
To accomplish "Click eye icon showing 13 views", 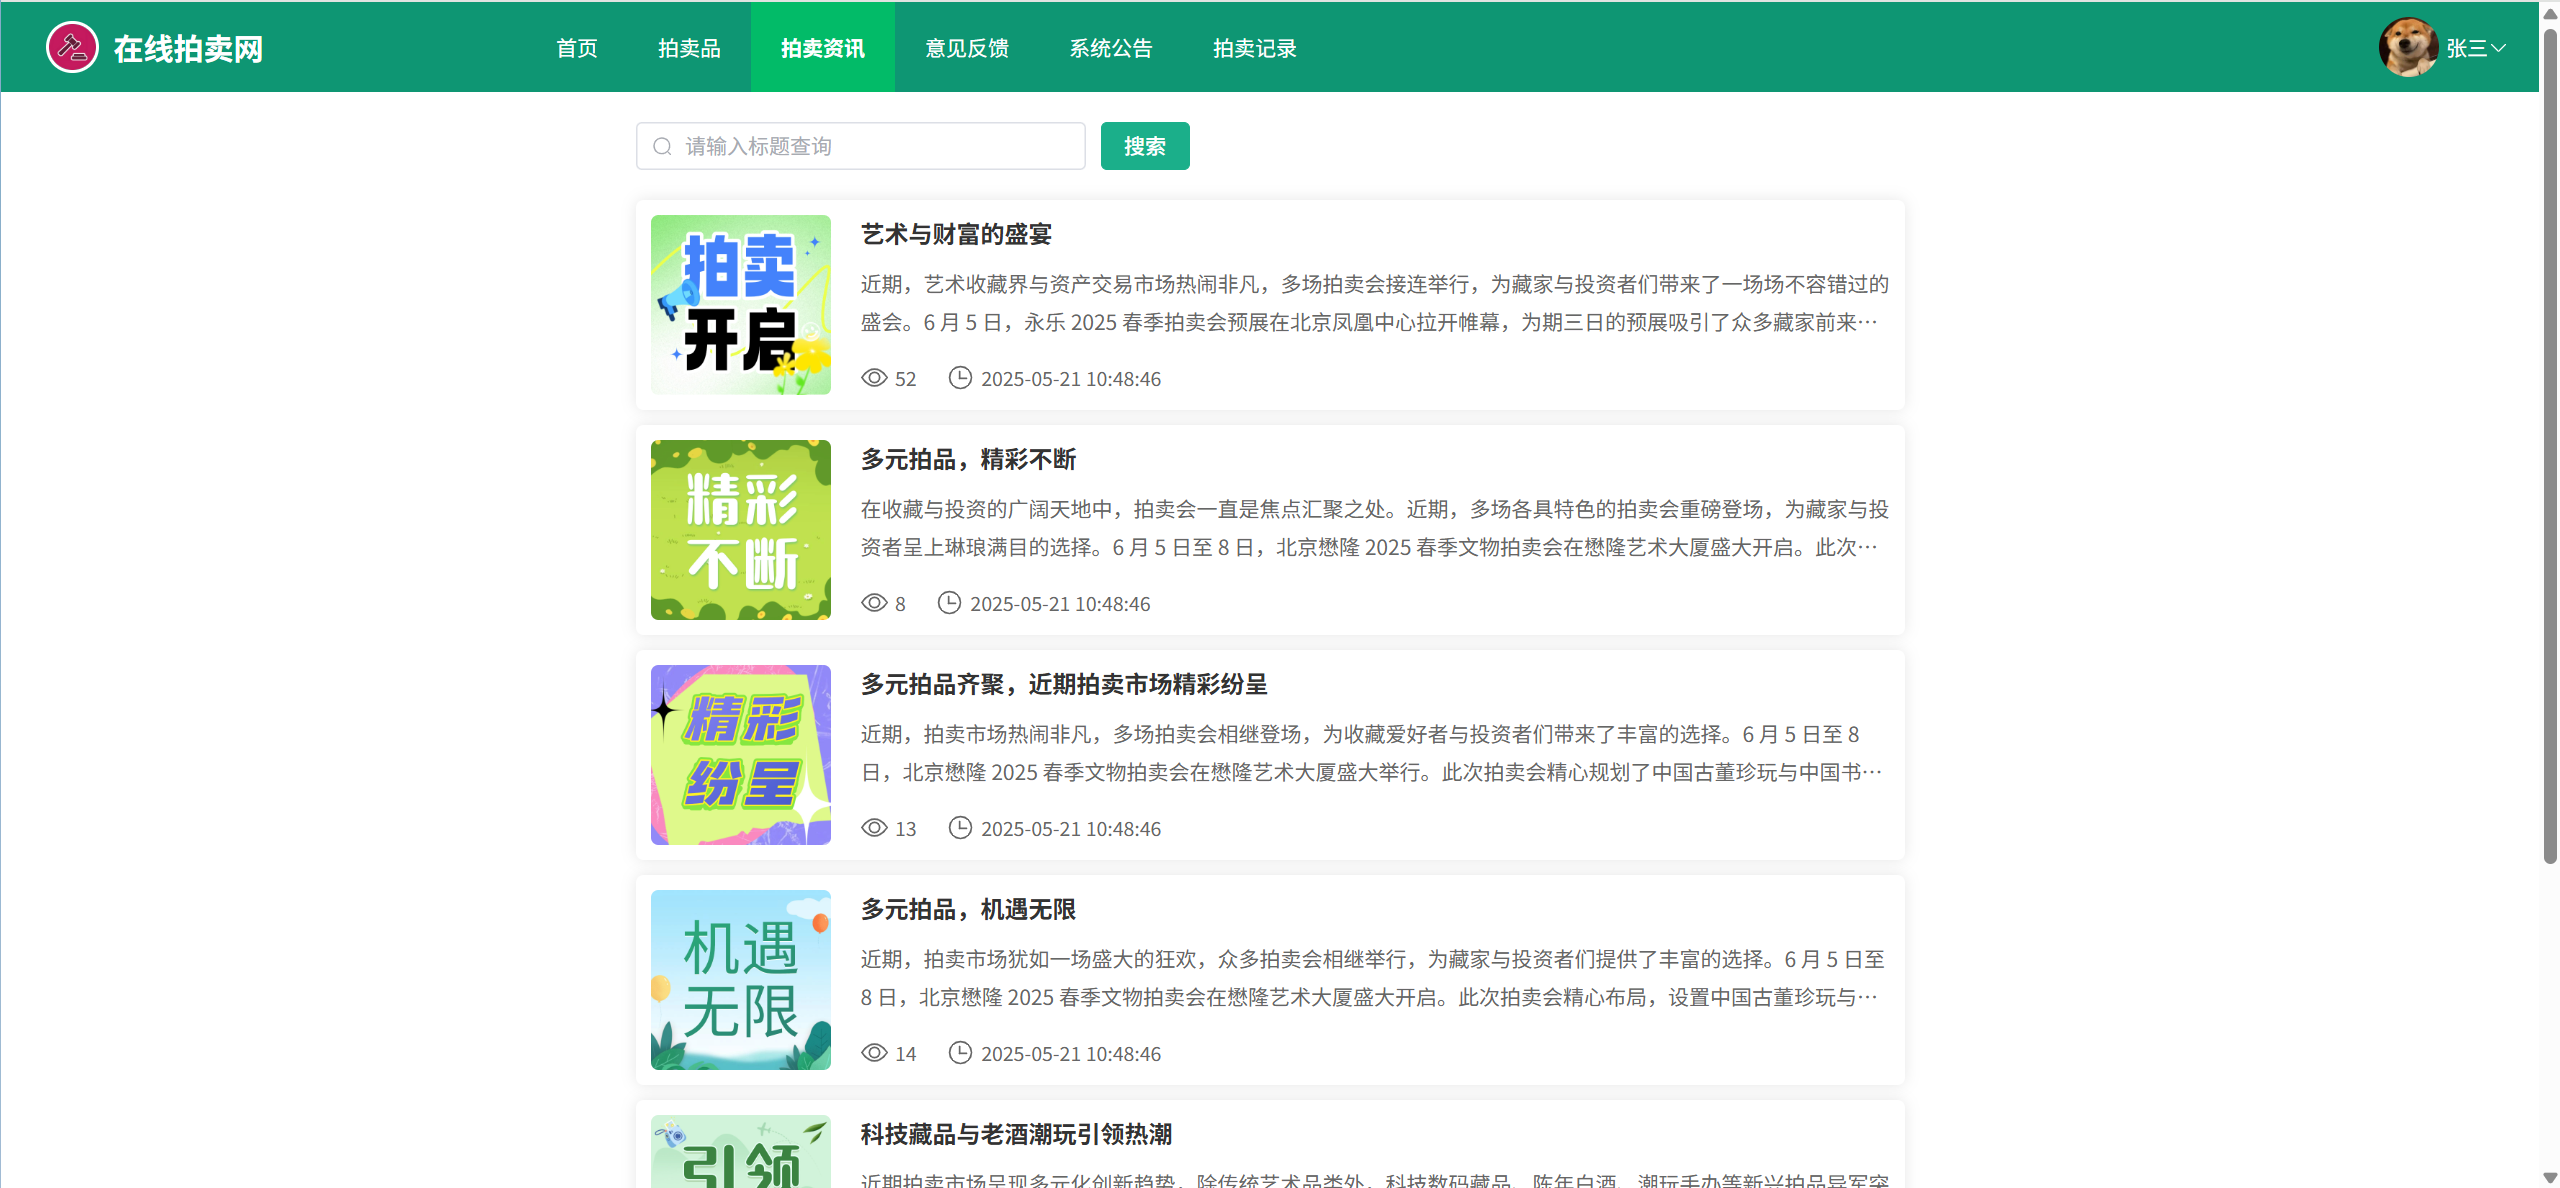I will pyautogui.click(x=874, y=828).
